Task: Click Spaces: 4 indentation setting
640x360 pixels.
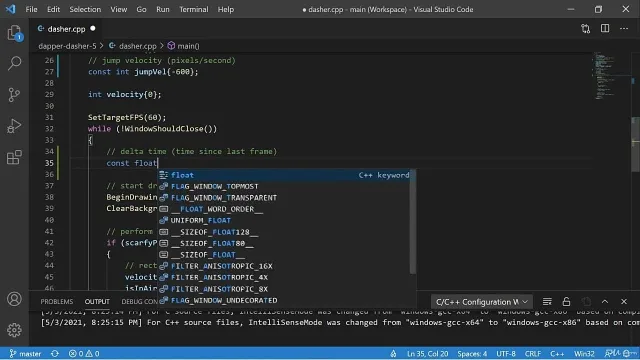Action: (x=472, y=353)
